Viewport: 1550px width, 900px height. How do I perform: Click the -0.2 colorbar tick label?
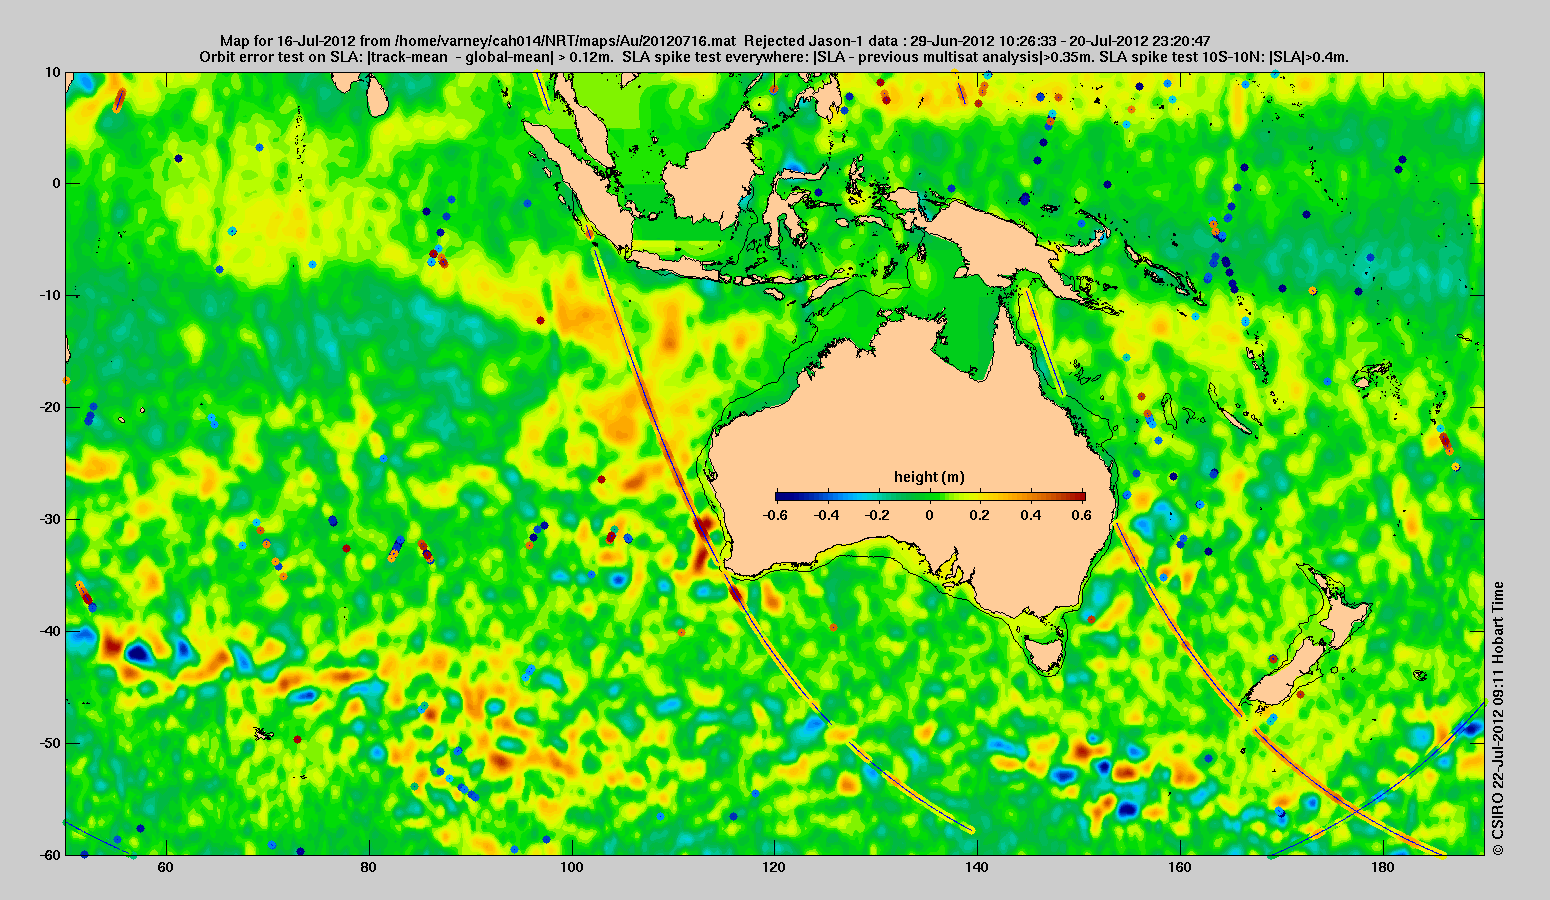click(878, 515)
